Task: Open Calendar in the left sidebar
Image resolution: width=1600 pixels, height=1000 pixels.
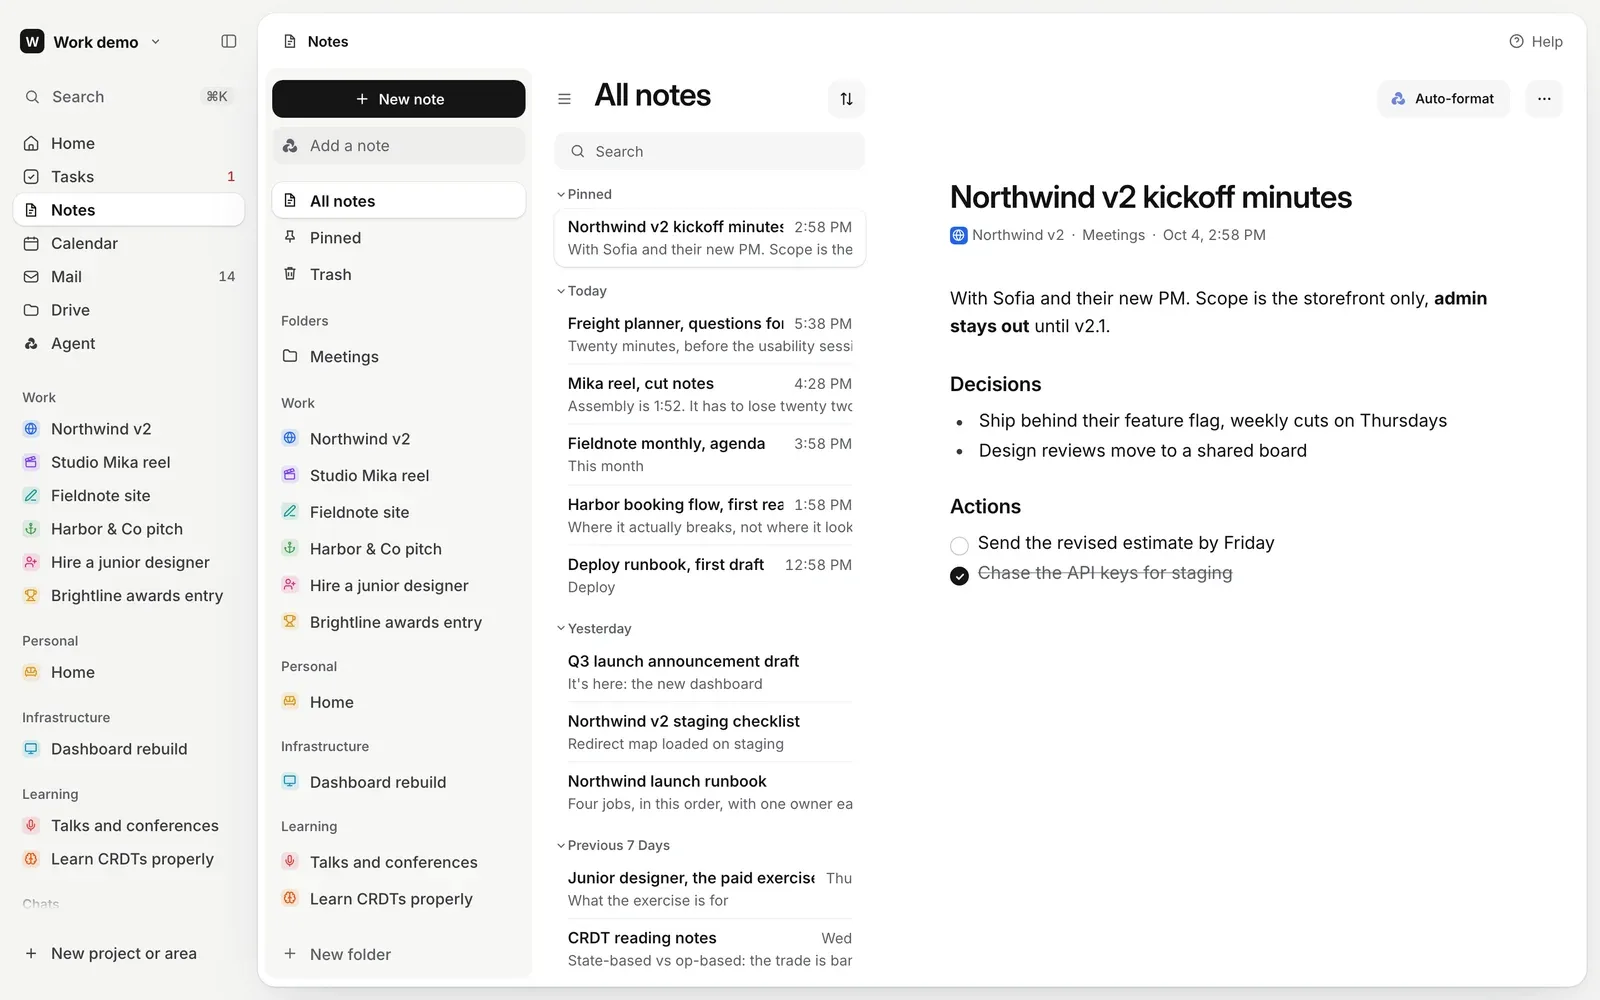Action: coord(129,243)
